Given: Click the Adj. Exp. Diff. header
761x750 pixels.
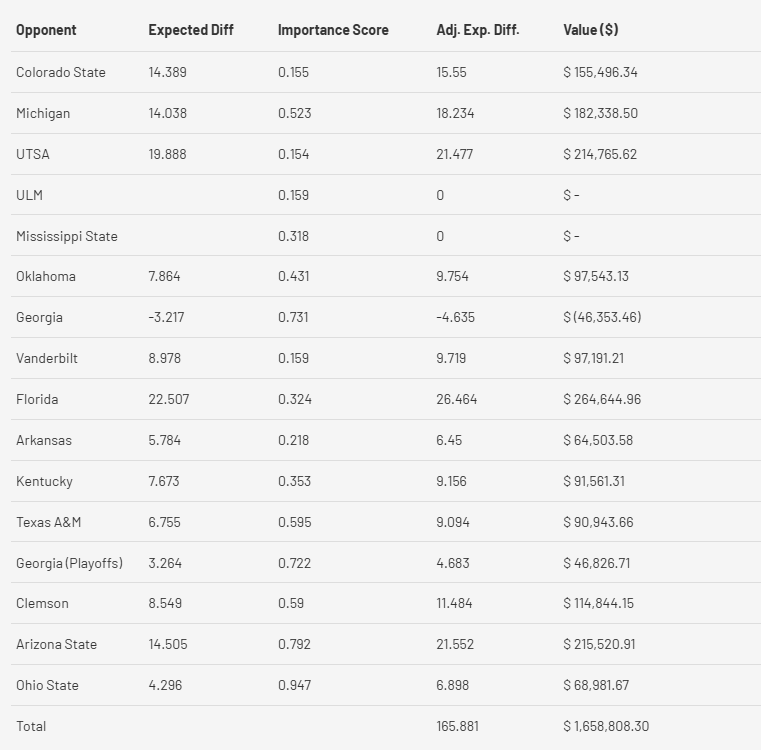Looking at the screenshot, I should click(x=478, y=30).
